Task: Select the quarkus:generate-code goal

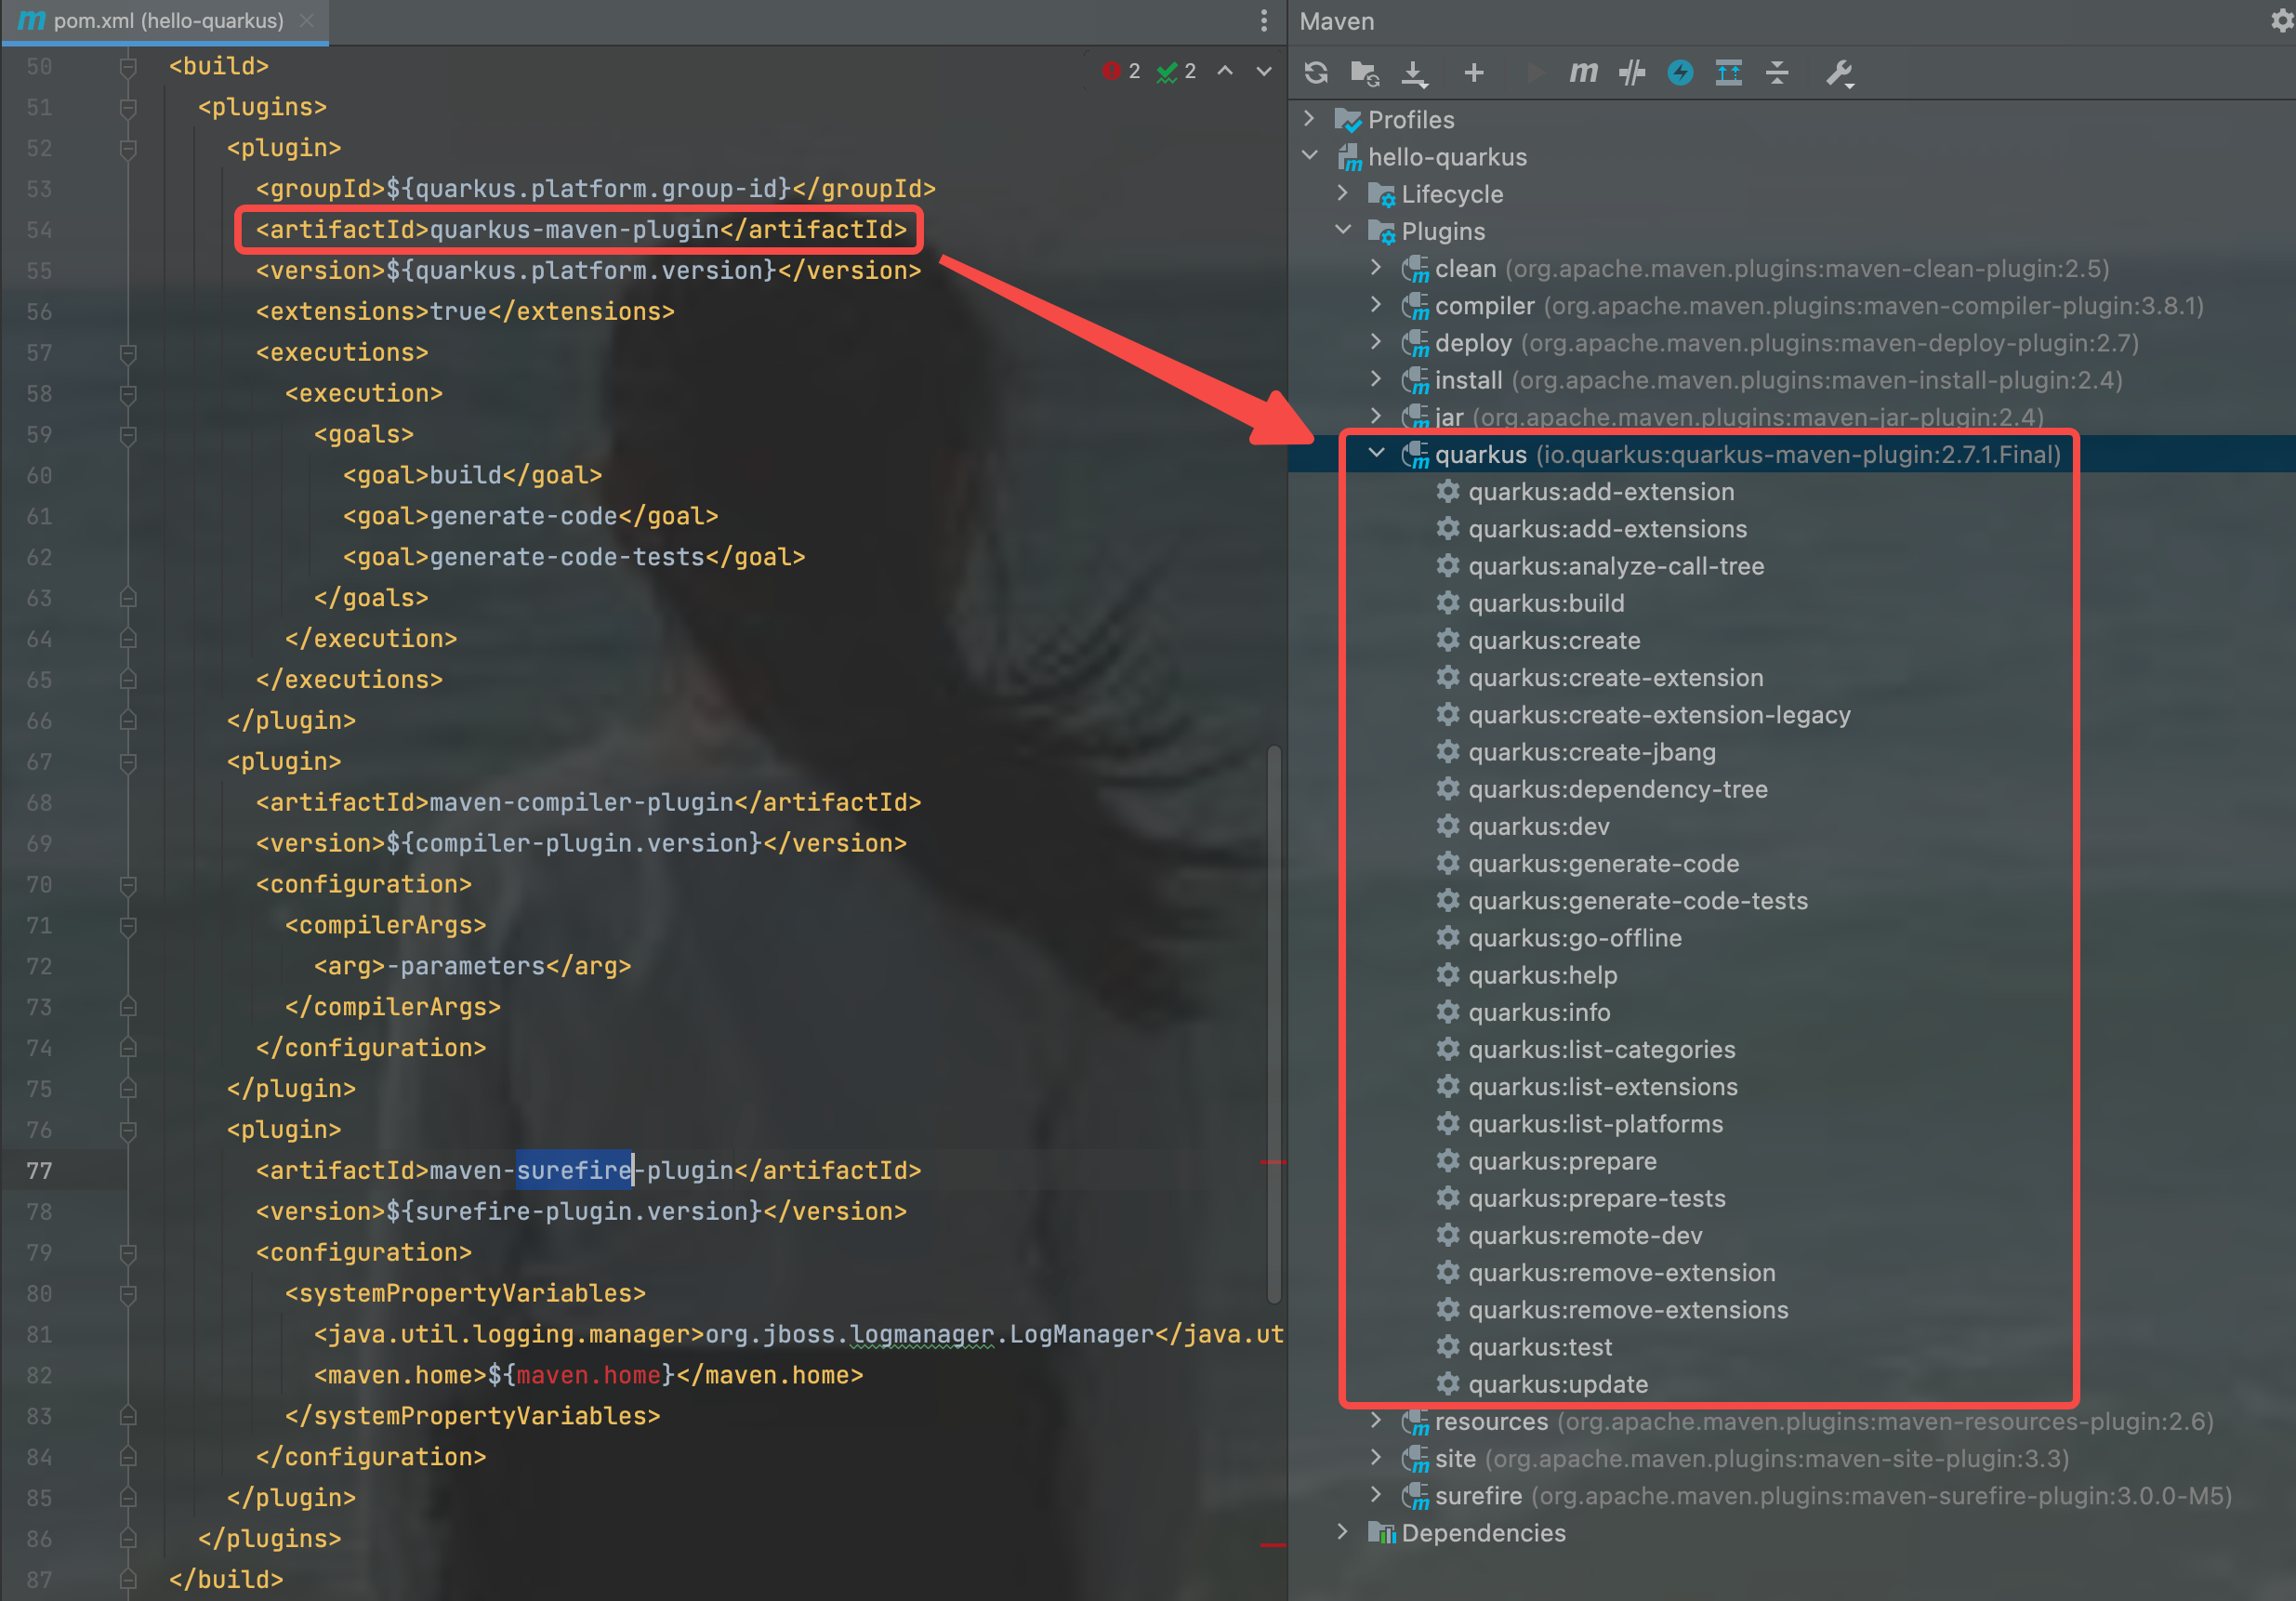Action: (1604, 863)
